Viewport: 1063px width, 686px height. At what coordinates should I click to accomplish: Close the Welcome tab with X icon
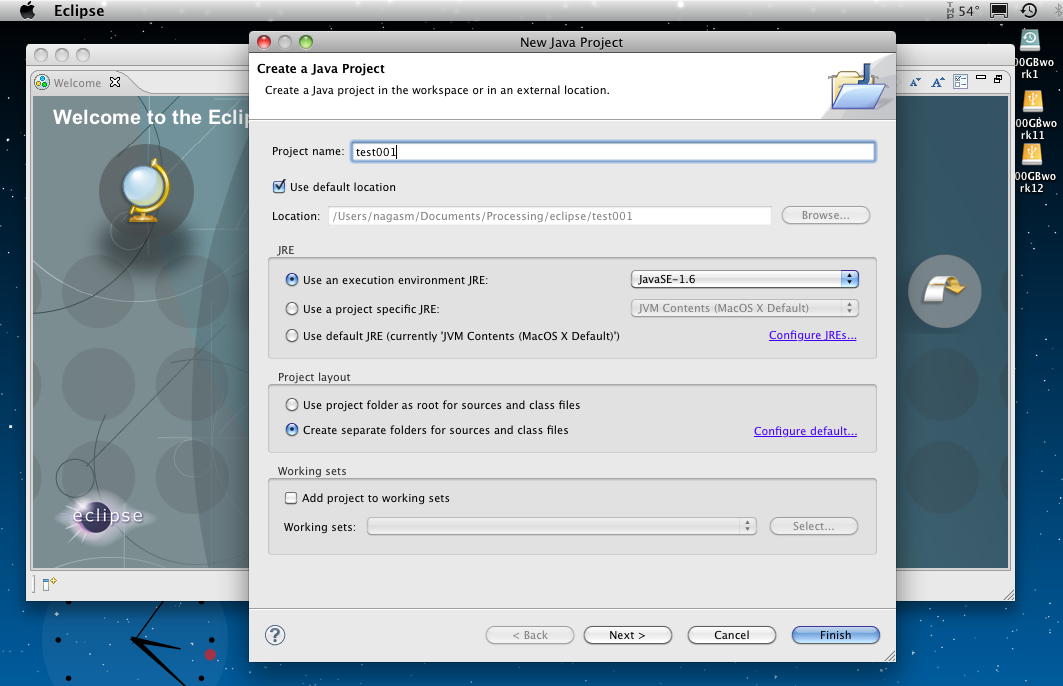coord(115,82)
